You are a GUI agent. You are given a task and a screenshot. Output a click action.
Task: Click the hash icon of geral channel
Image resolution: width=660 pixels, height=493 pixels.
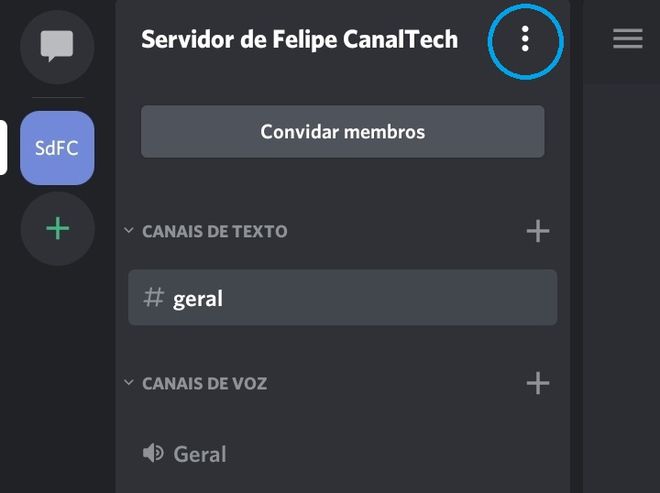tap(153, 297)
